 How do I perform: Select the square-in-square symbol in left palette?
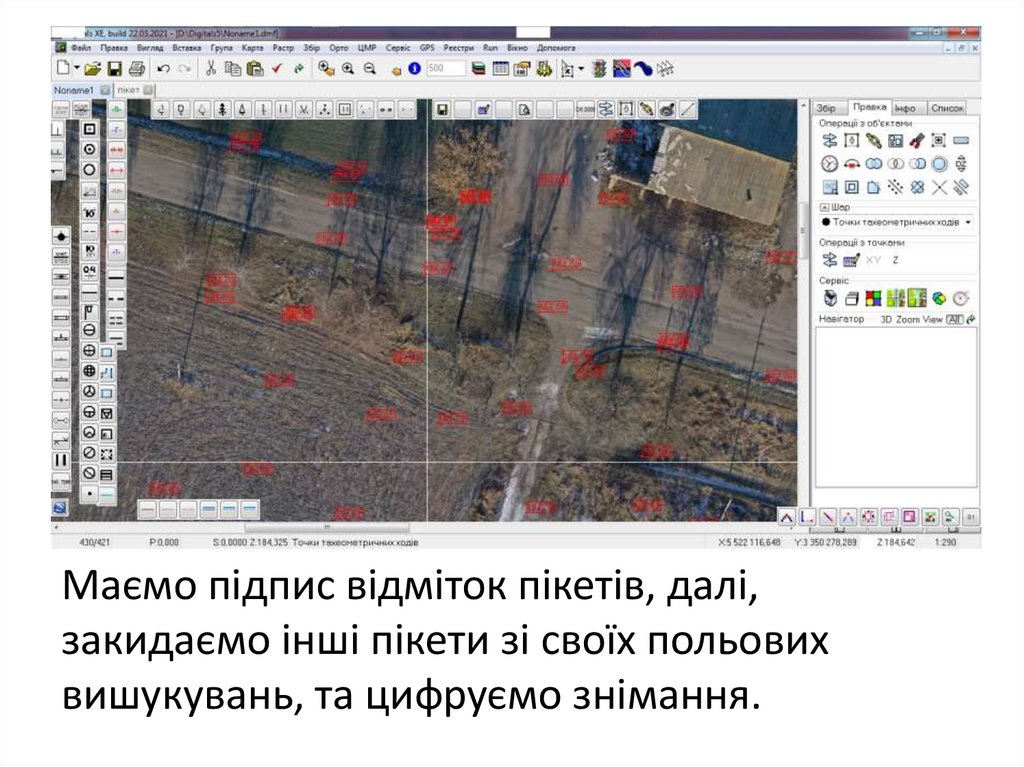[89, 129]
